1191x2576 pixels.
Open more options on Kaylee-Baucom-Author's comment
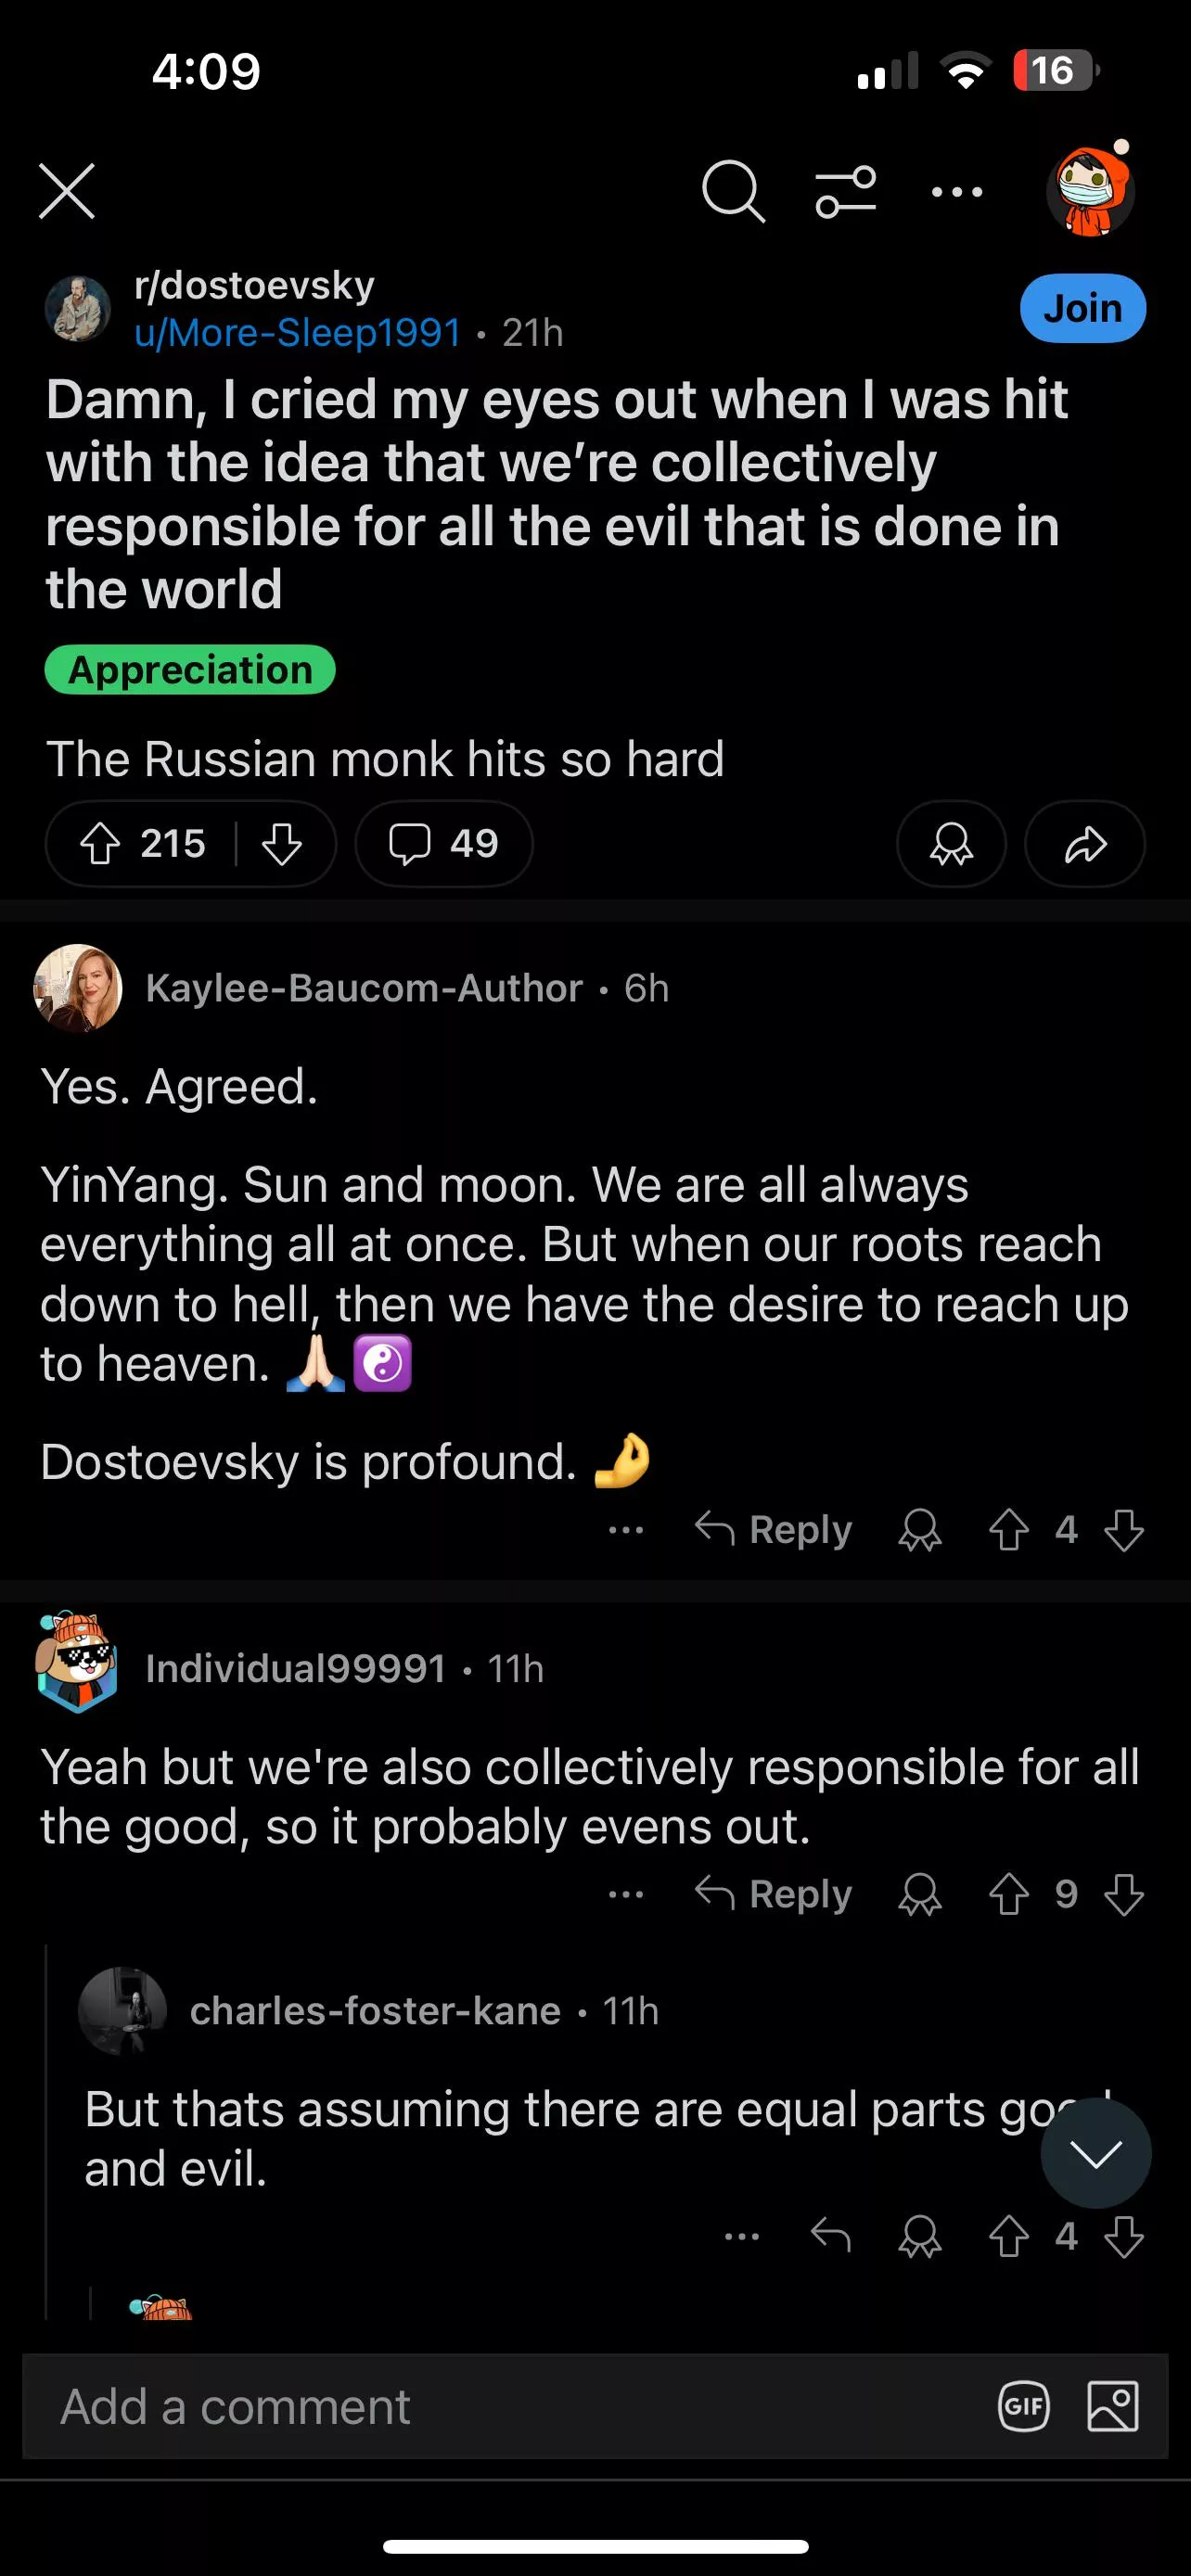[x=626, y=1530]
